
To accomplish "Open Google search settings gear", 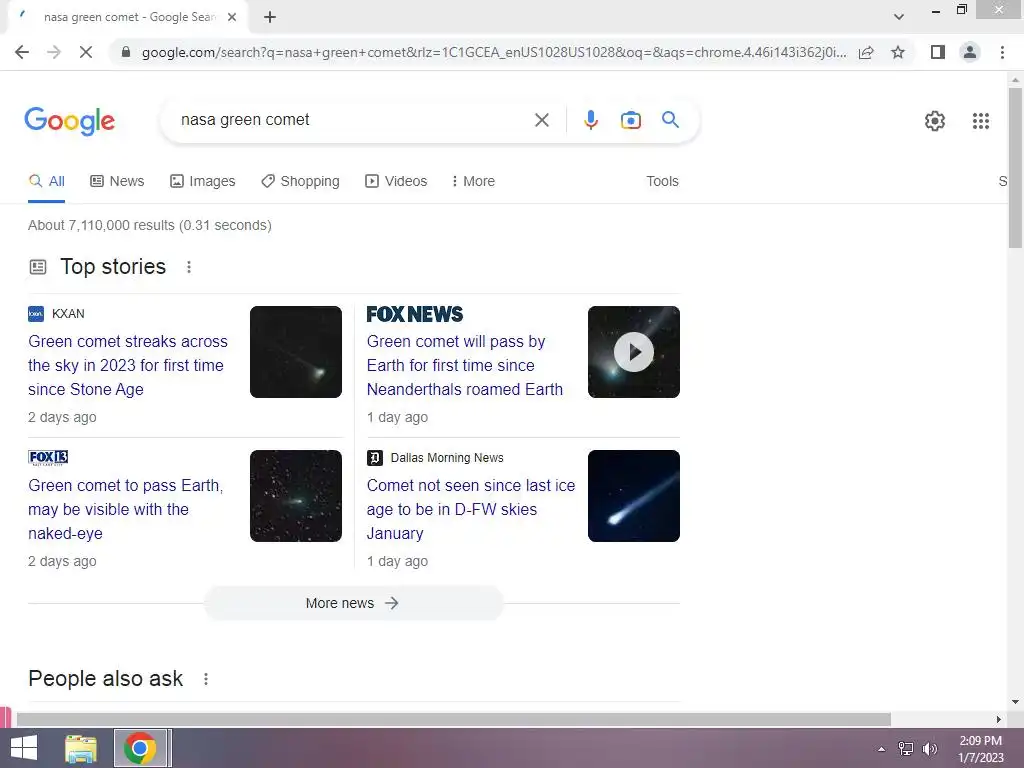I will tap(935, 121).
